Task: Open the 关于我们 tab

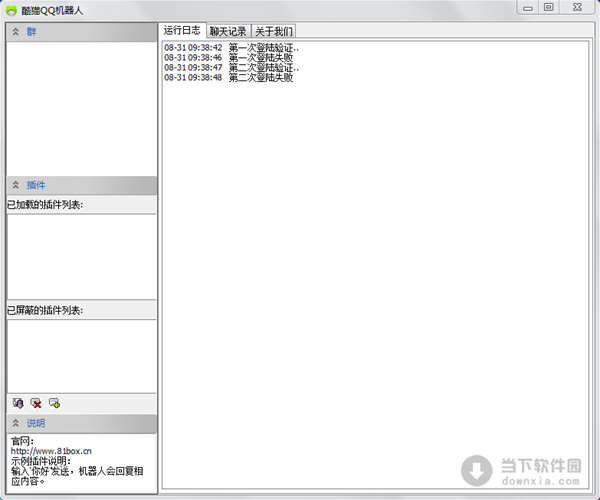Action: click(x=274, y=31)
